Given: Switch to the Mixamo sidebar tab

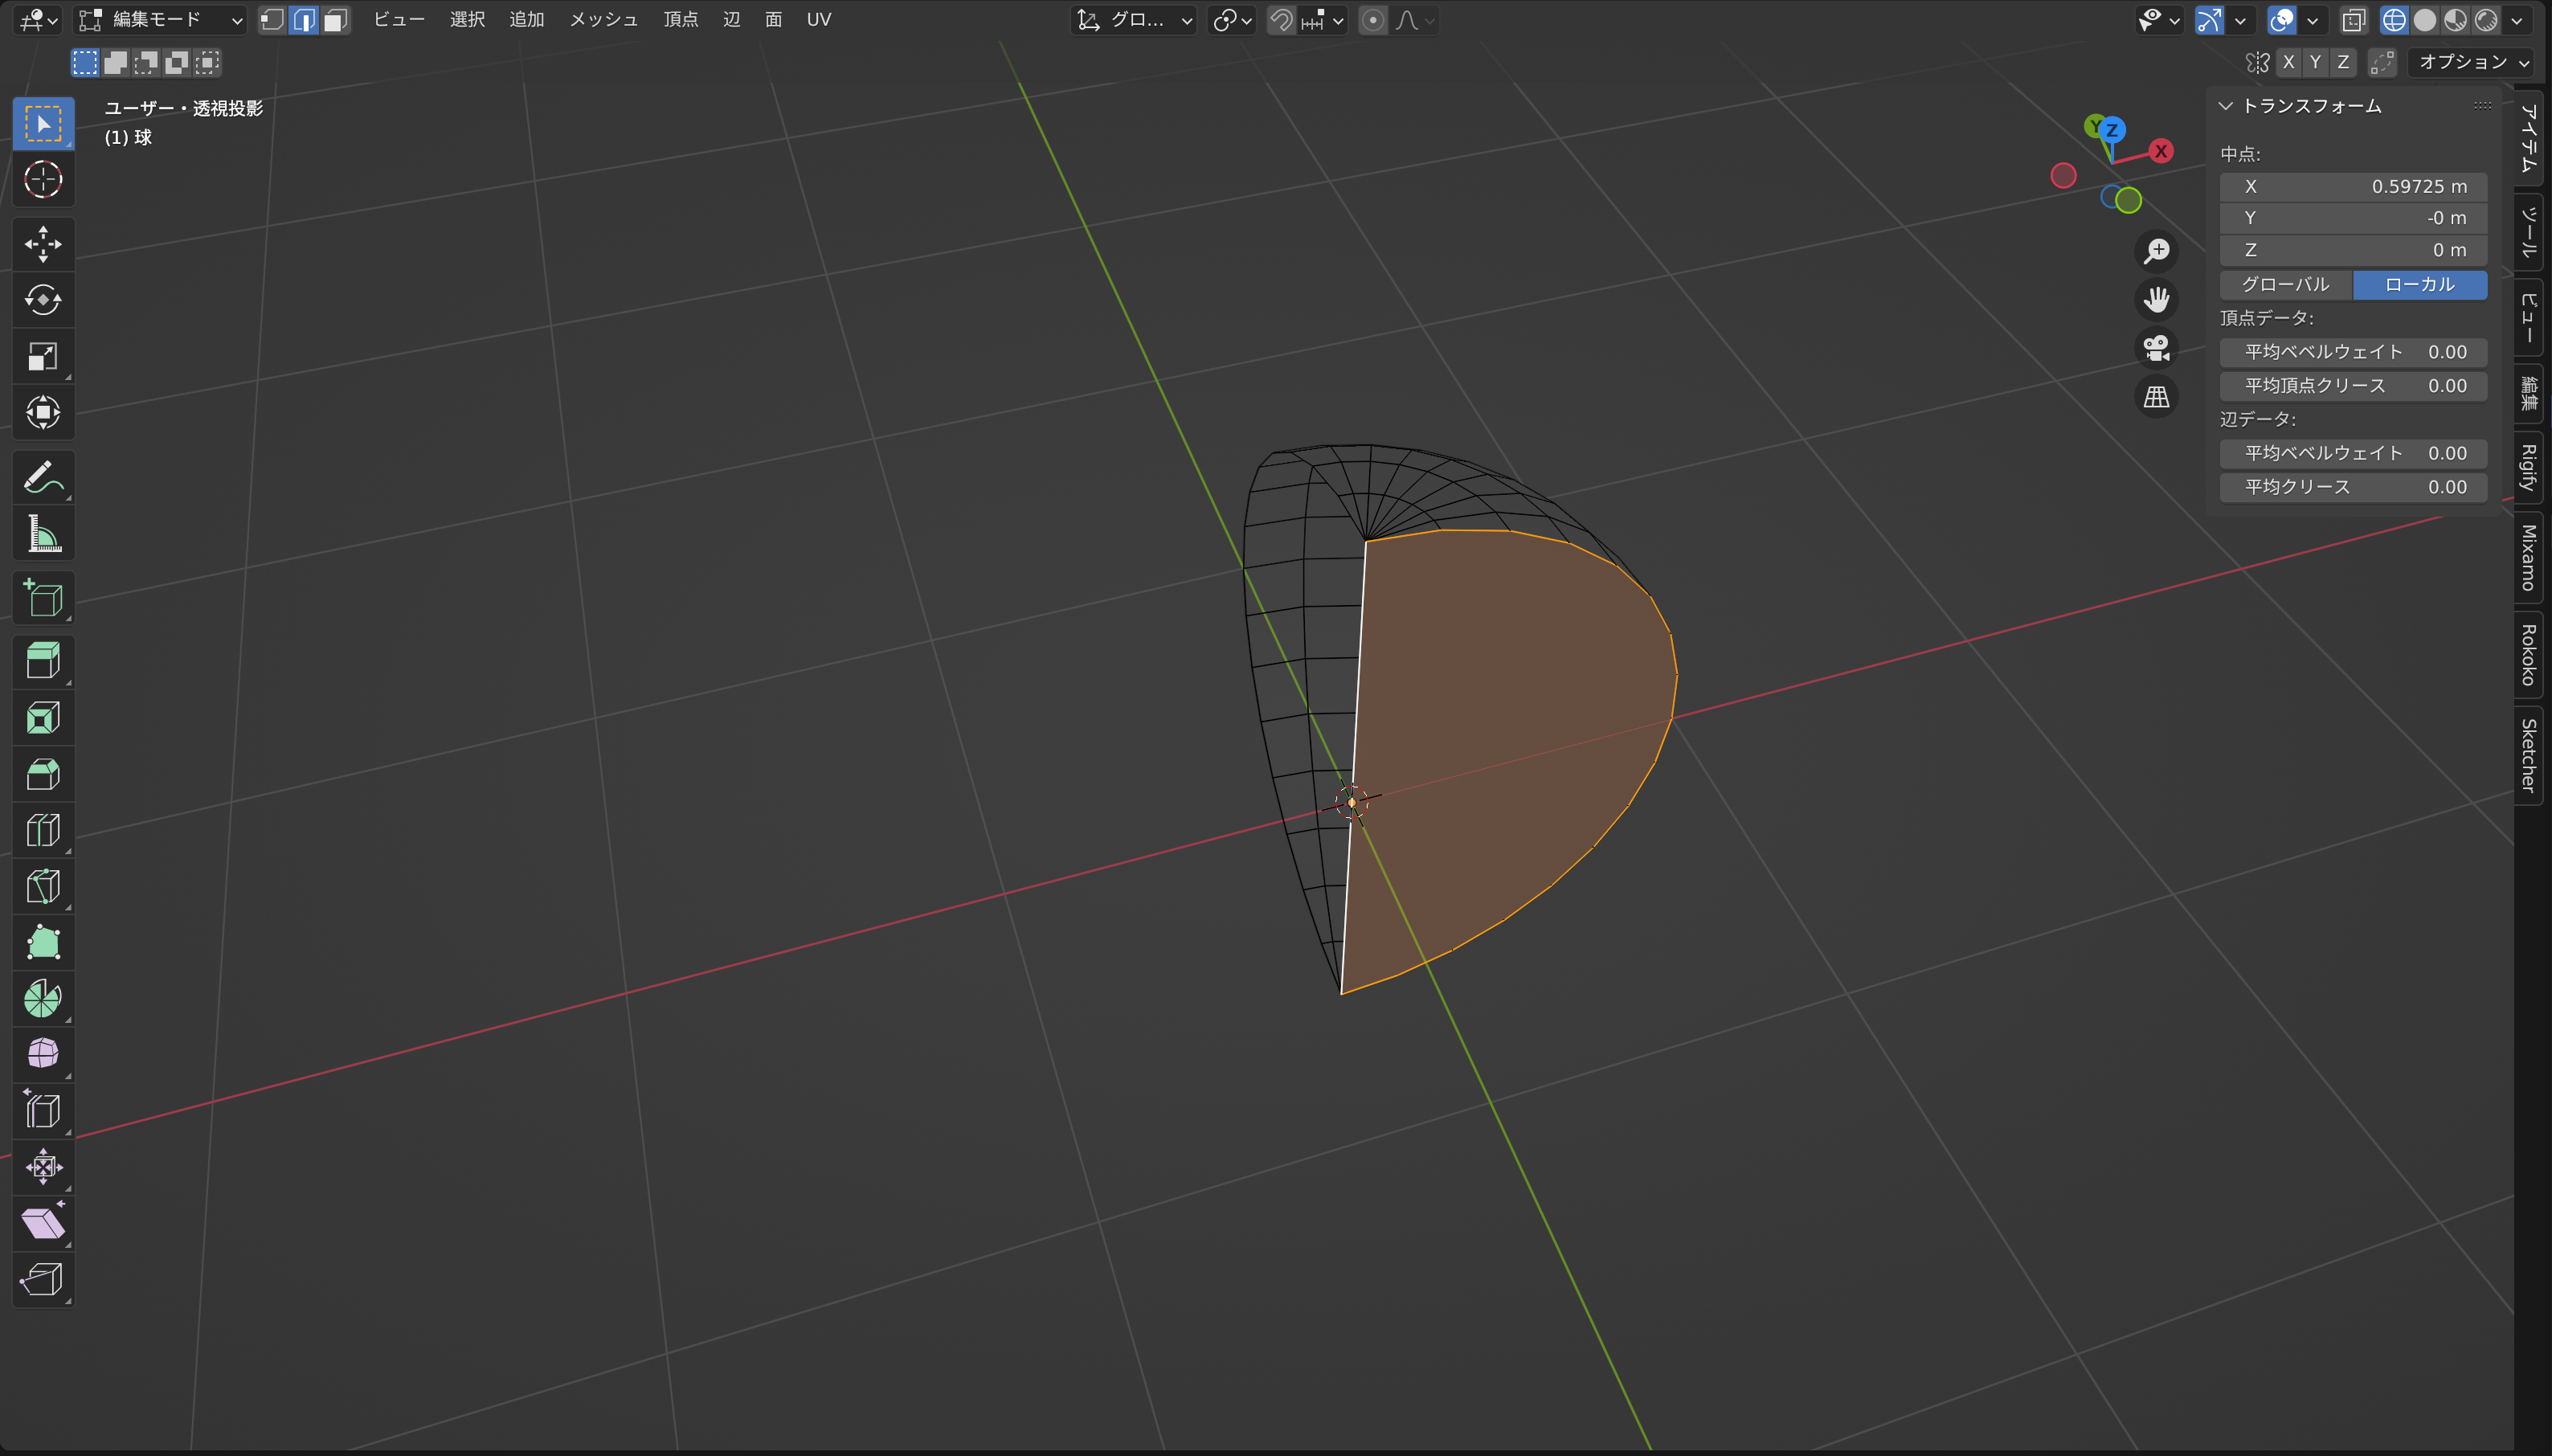Looking at the screenshot, I should [2528, 557].
